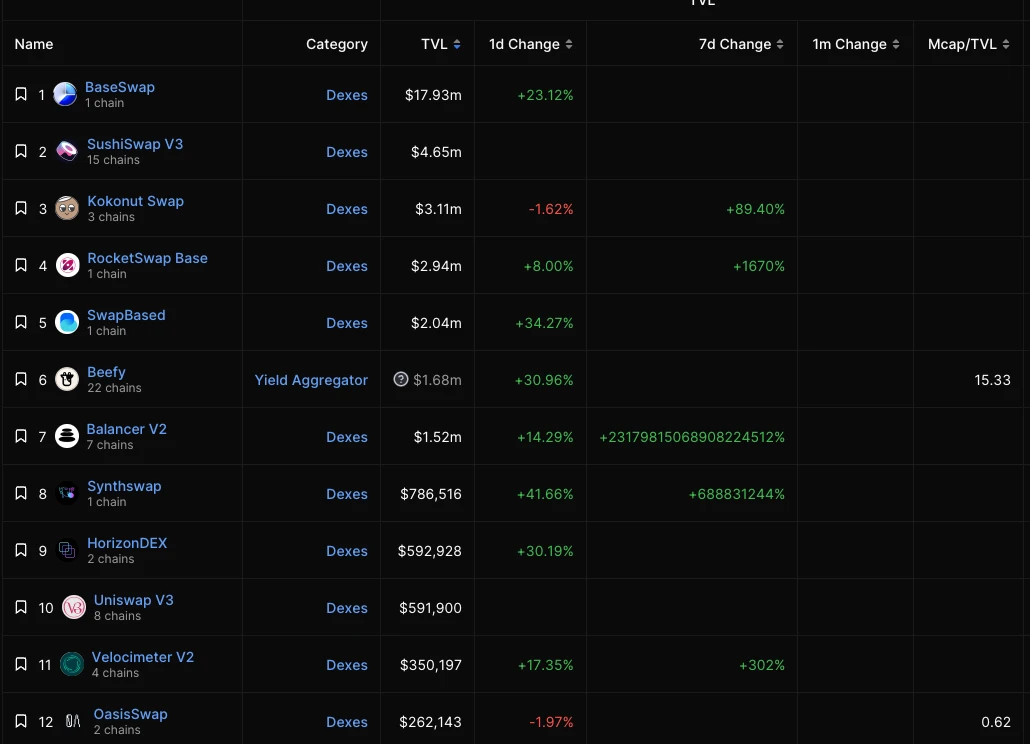Screen dimensions: 1030x744
Task: Open Yield Aggregator category link
Action: [311, 380]
